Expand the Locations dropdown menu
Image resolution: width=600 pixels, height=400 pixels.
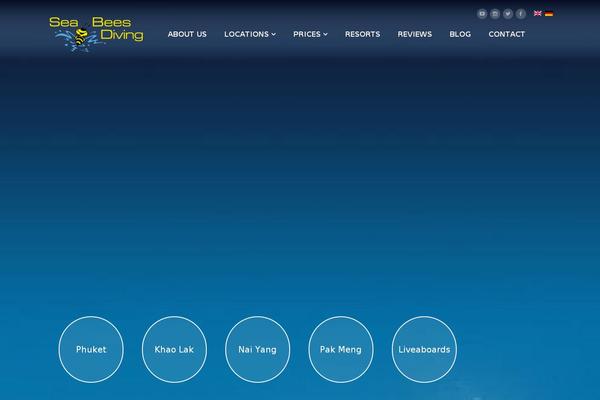coord(250,34)
